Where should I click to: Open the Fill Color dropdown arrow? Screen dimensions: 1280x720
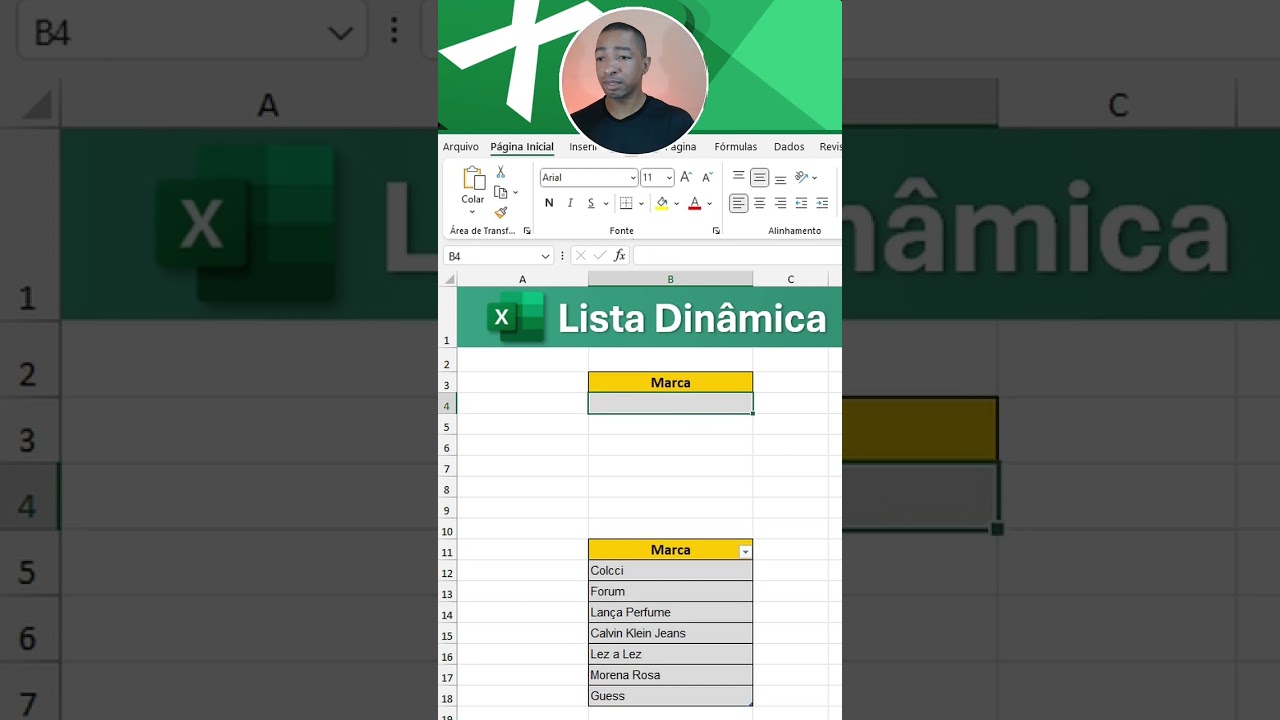(x=676, y=204)
